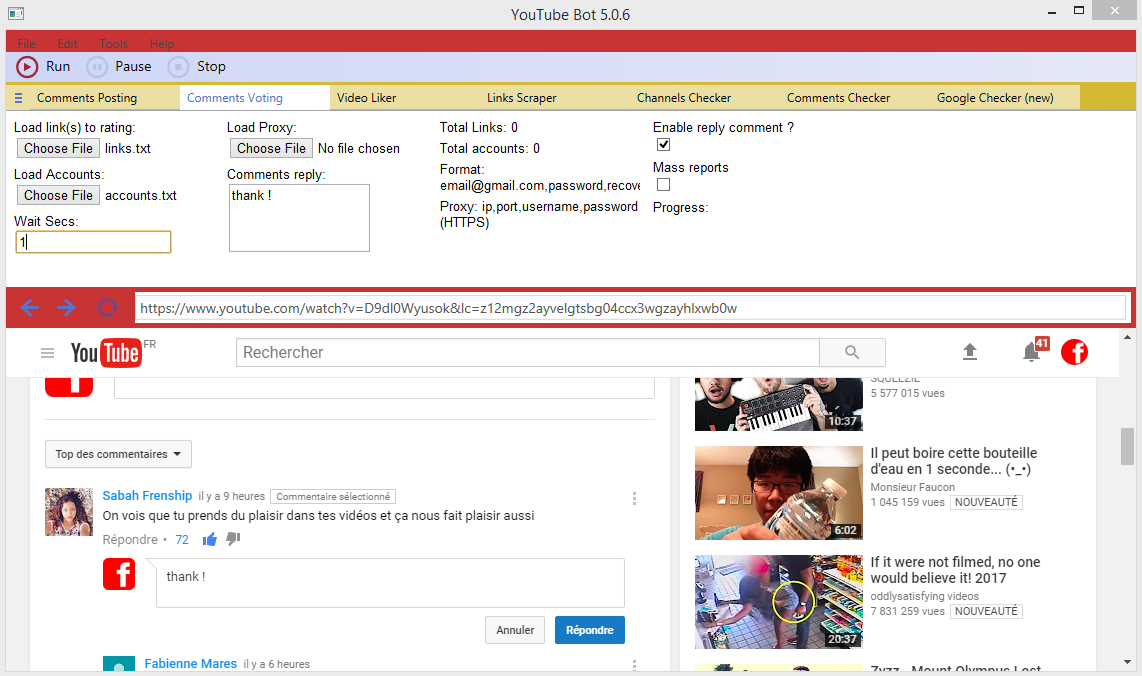Click the Commentaire sélectionné badge
Viewport: 1142px width, 676px height.
pyautogui.click(x=333, y=496)
